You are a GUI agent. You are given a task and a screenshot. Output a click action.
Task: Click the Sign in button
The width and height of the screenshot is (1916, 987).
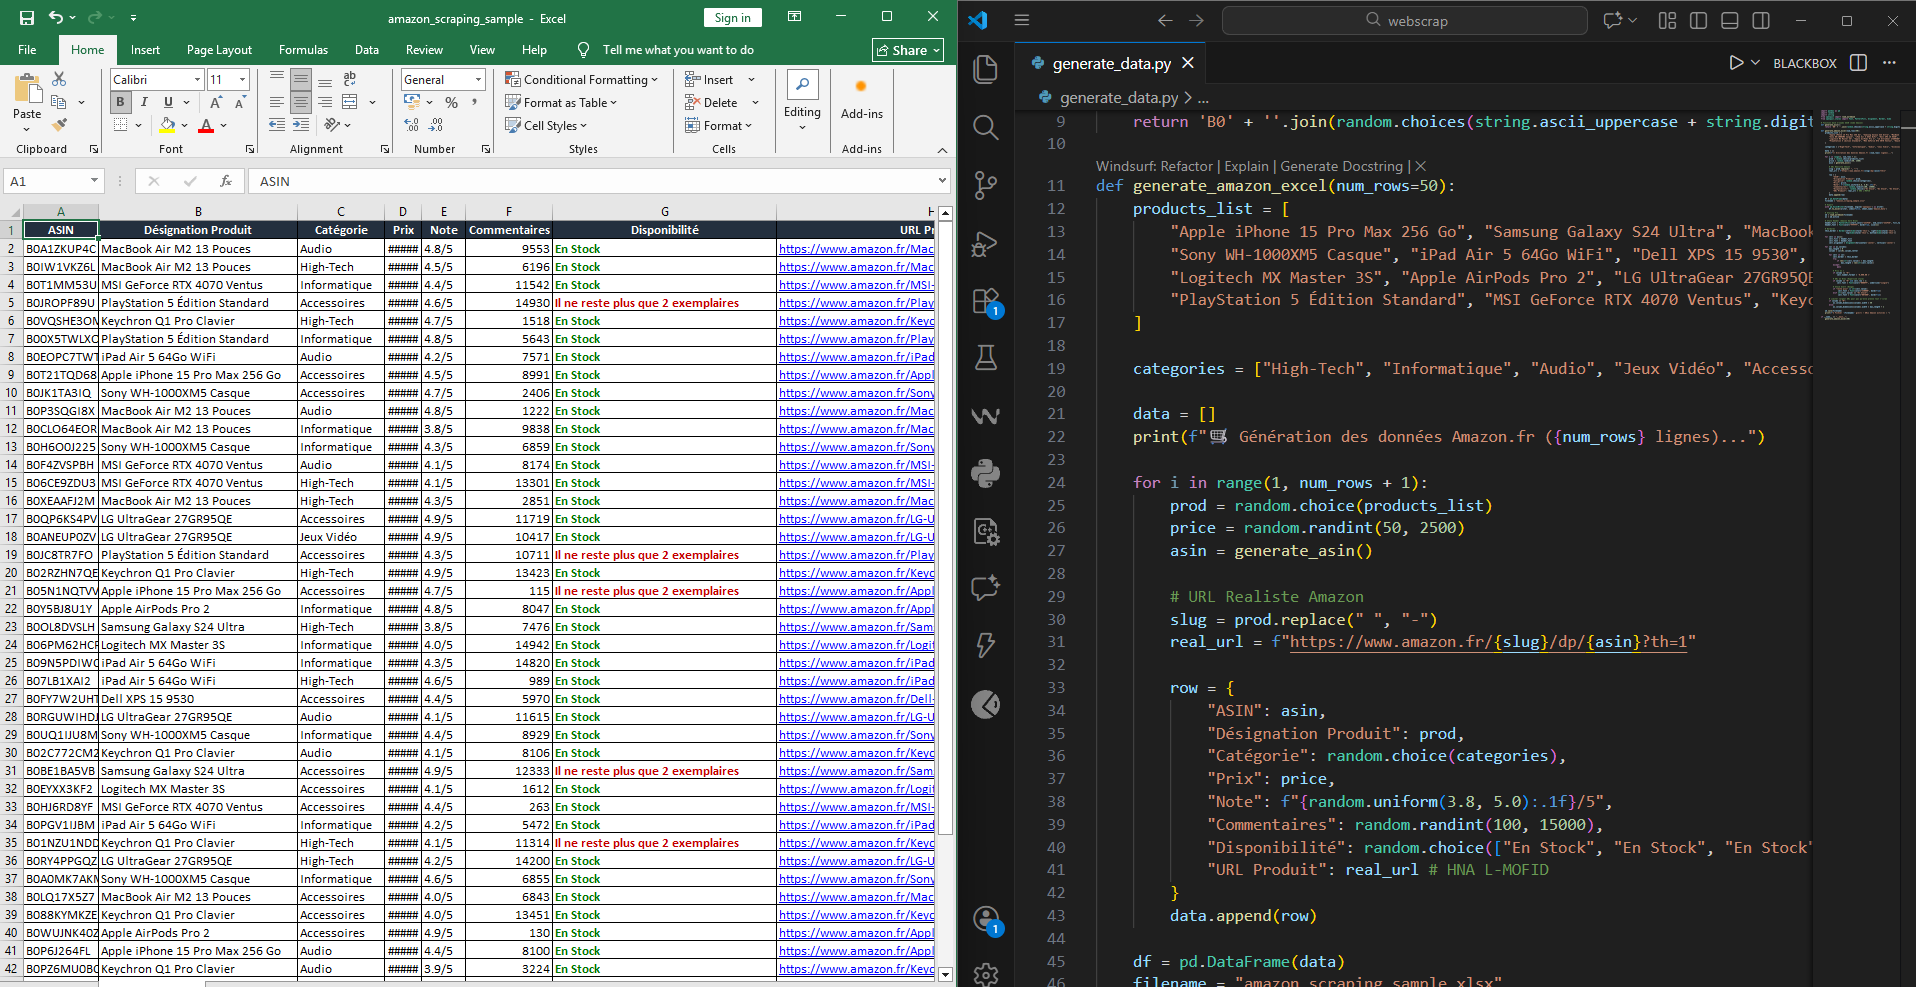pos(732,18)
